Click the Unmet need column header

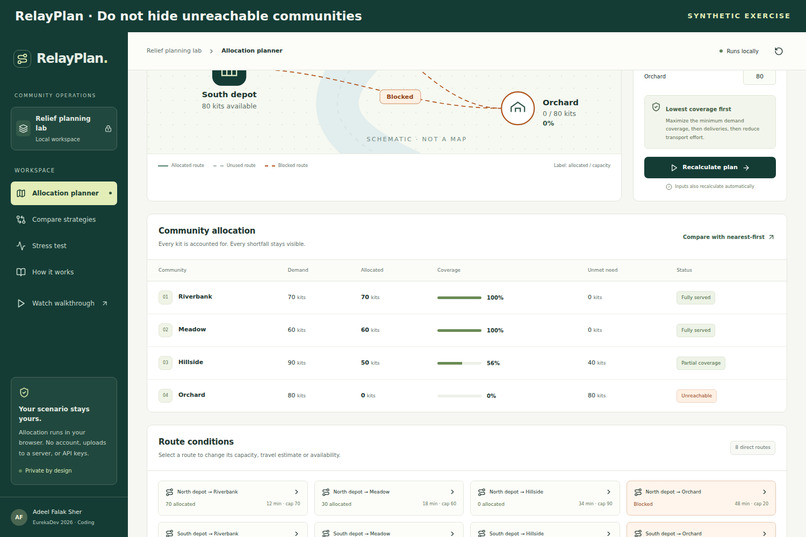coord(602,270)
